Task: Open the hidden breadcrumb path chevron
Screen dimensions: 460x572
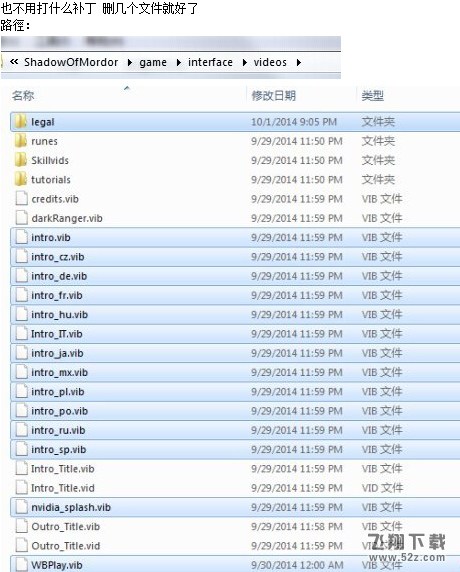Action: tap(14, 62)
